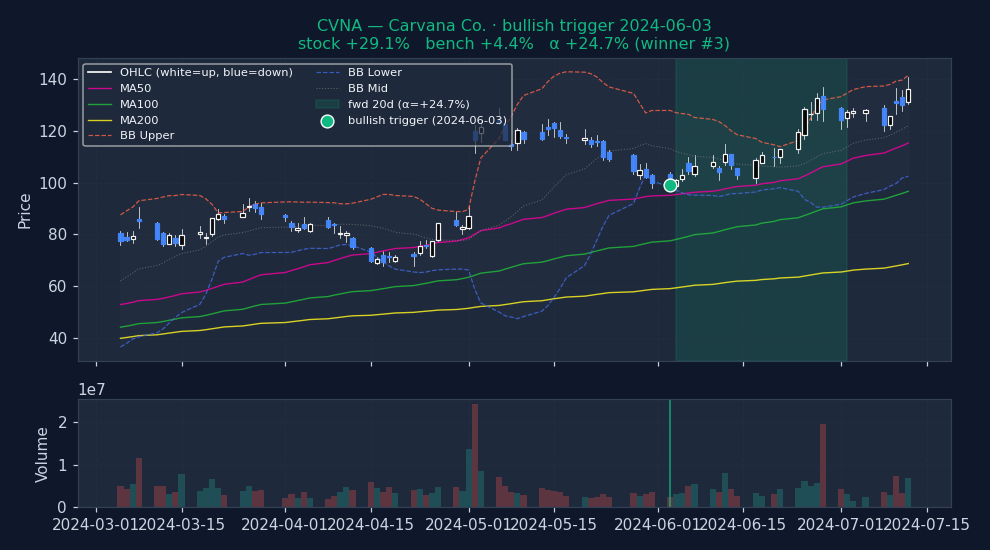This screenshot has height=550, width=990.
Task: Click the green bullish trigger marker on the price chart
Action: (670, 185)
